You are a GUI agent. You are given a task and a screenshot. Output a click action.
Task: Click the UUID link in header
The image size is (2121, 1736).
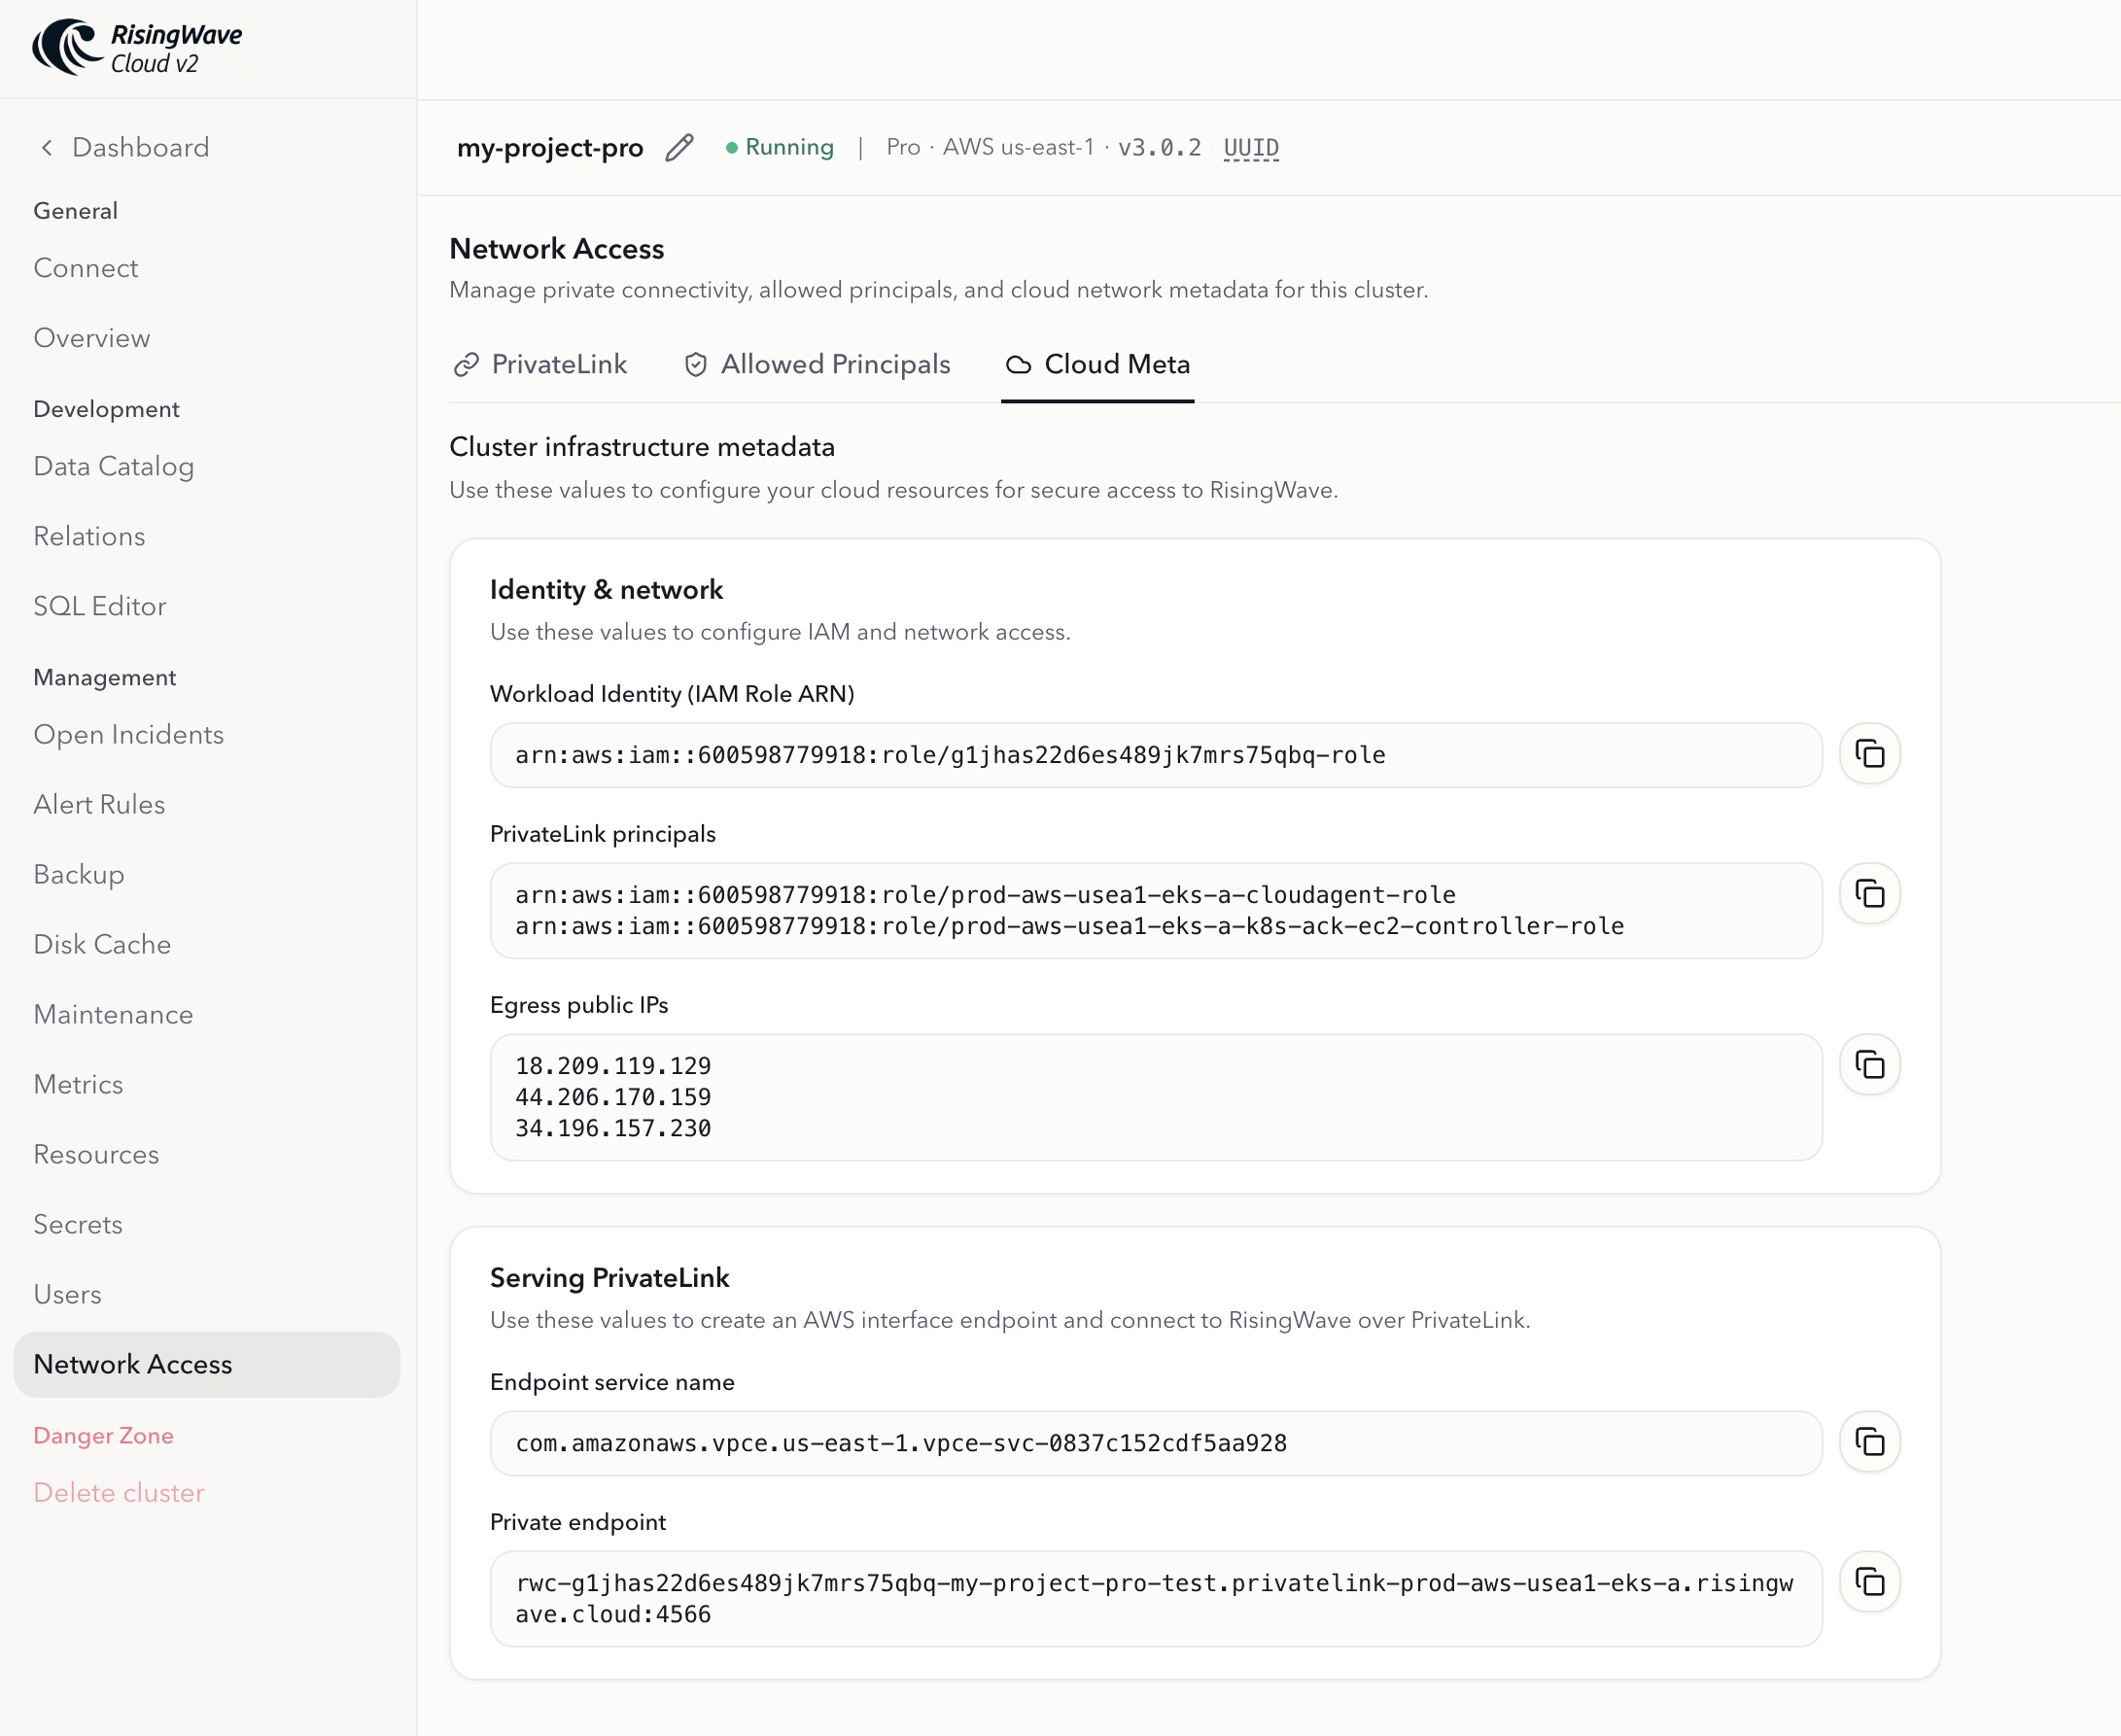pyautogui.click(x=1251, y=148)
